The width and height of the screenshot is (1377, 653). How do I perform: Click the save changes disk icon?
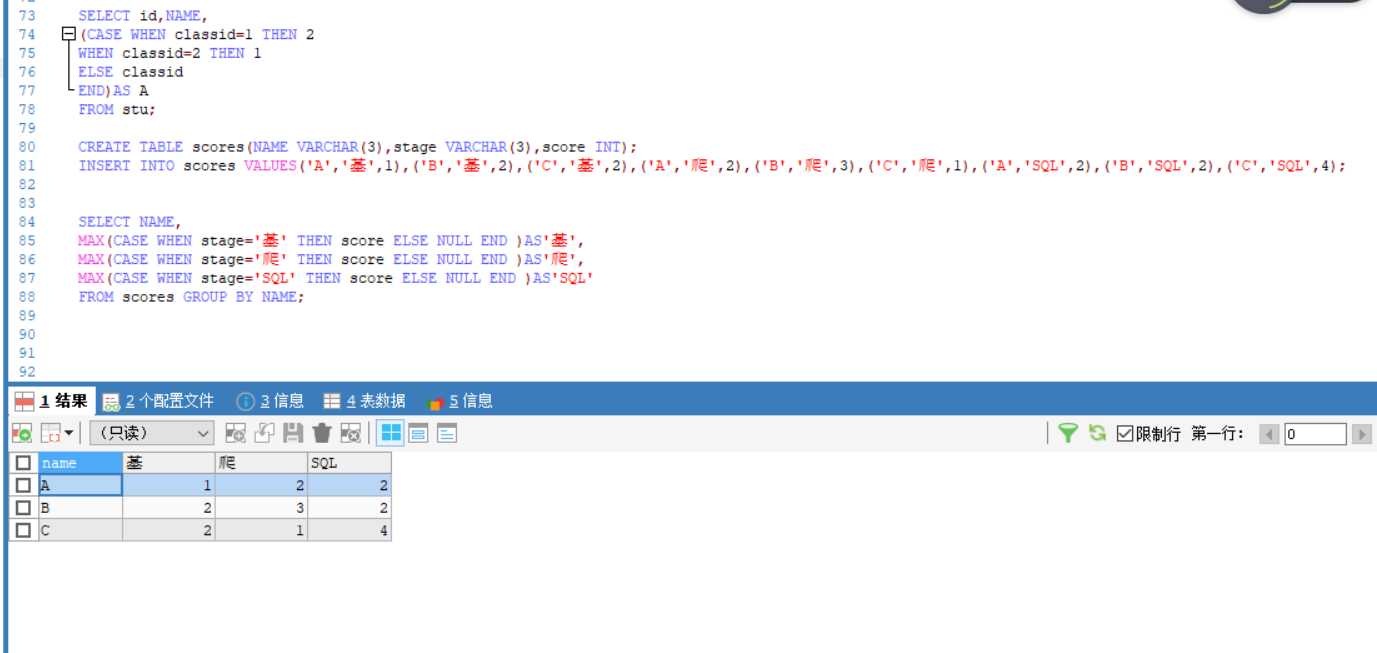(x=293, y=433)
